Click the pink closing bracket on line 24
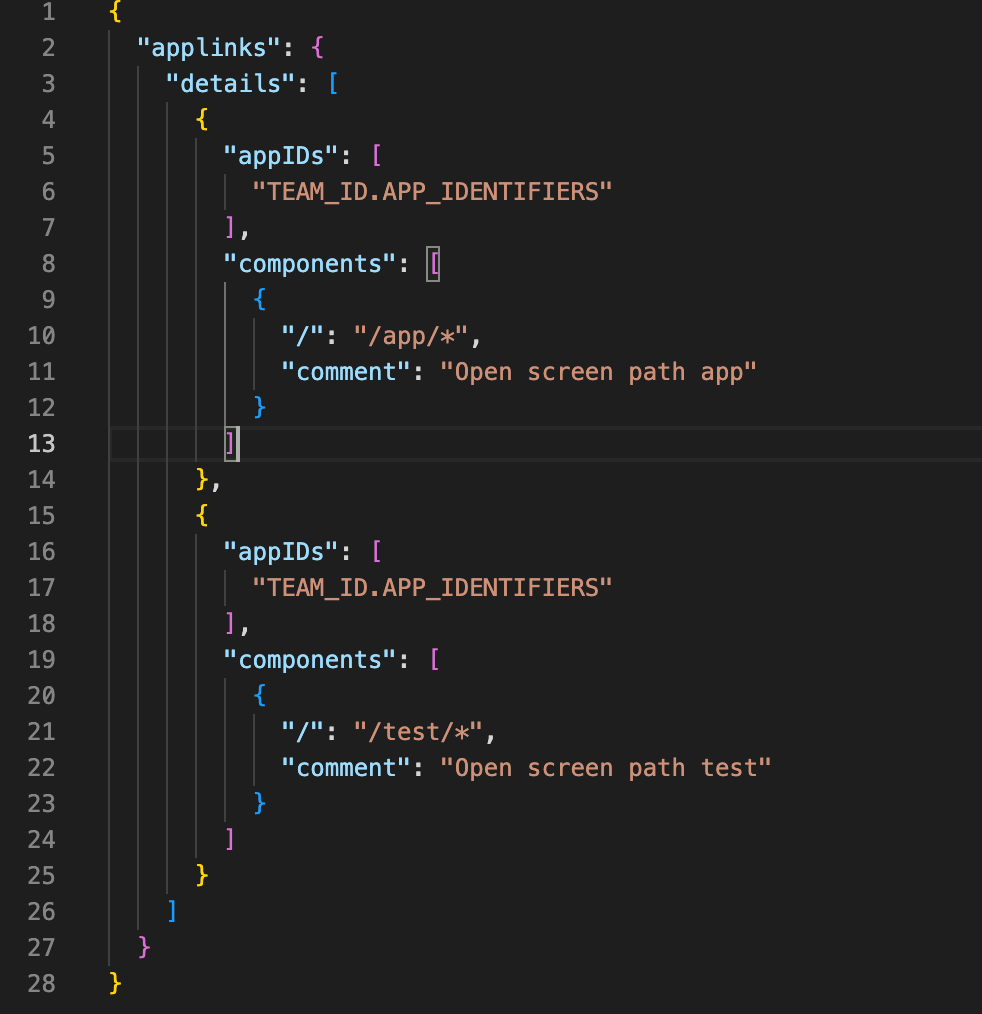This screenshot has height=1014, width=982. [x=230, y=839]
